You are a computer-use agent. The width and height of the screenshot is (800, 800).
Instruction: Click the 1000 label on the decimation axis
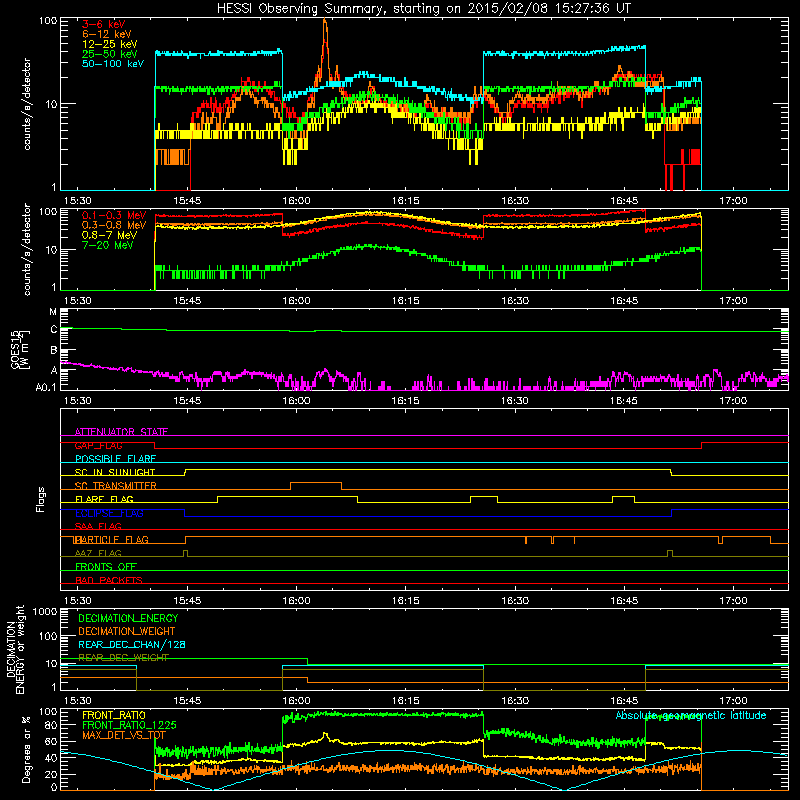(x=45, y=612)
